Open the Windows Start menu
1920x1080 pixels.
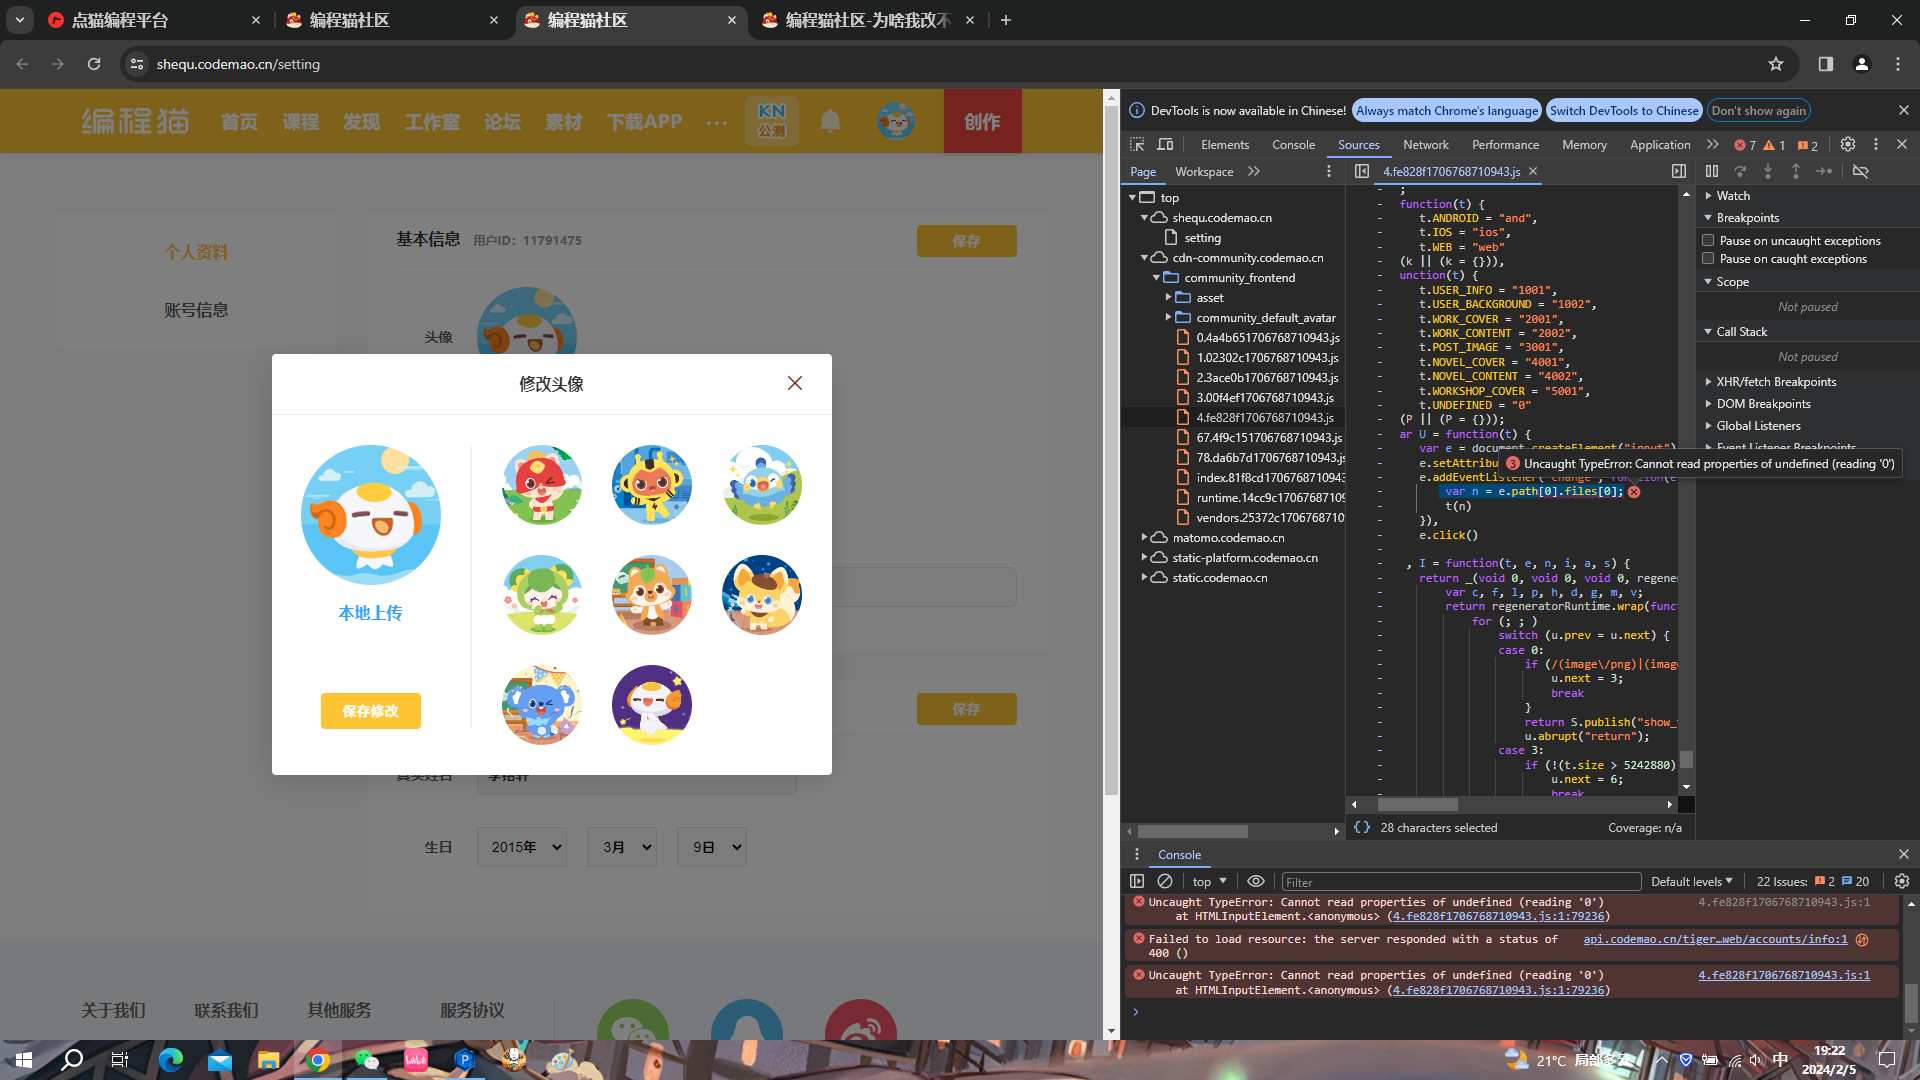click(24, 1060)
